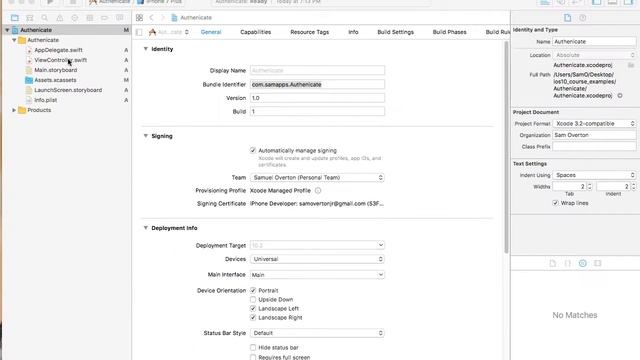Open the Project Format dropdown

594,123
